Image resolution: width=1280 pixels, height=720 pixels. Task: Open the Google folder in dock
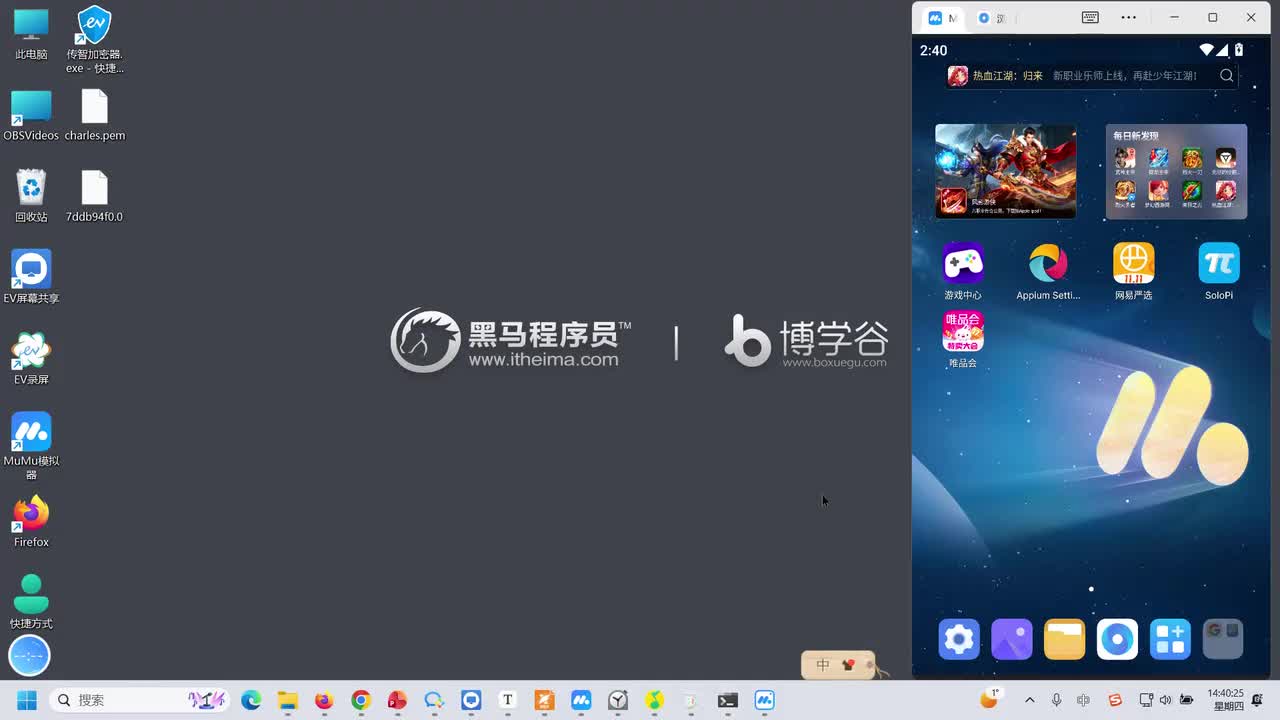pos(1223,639)
